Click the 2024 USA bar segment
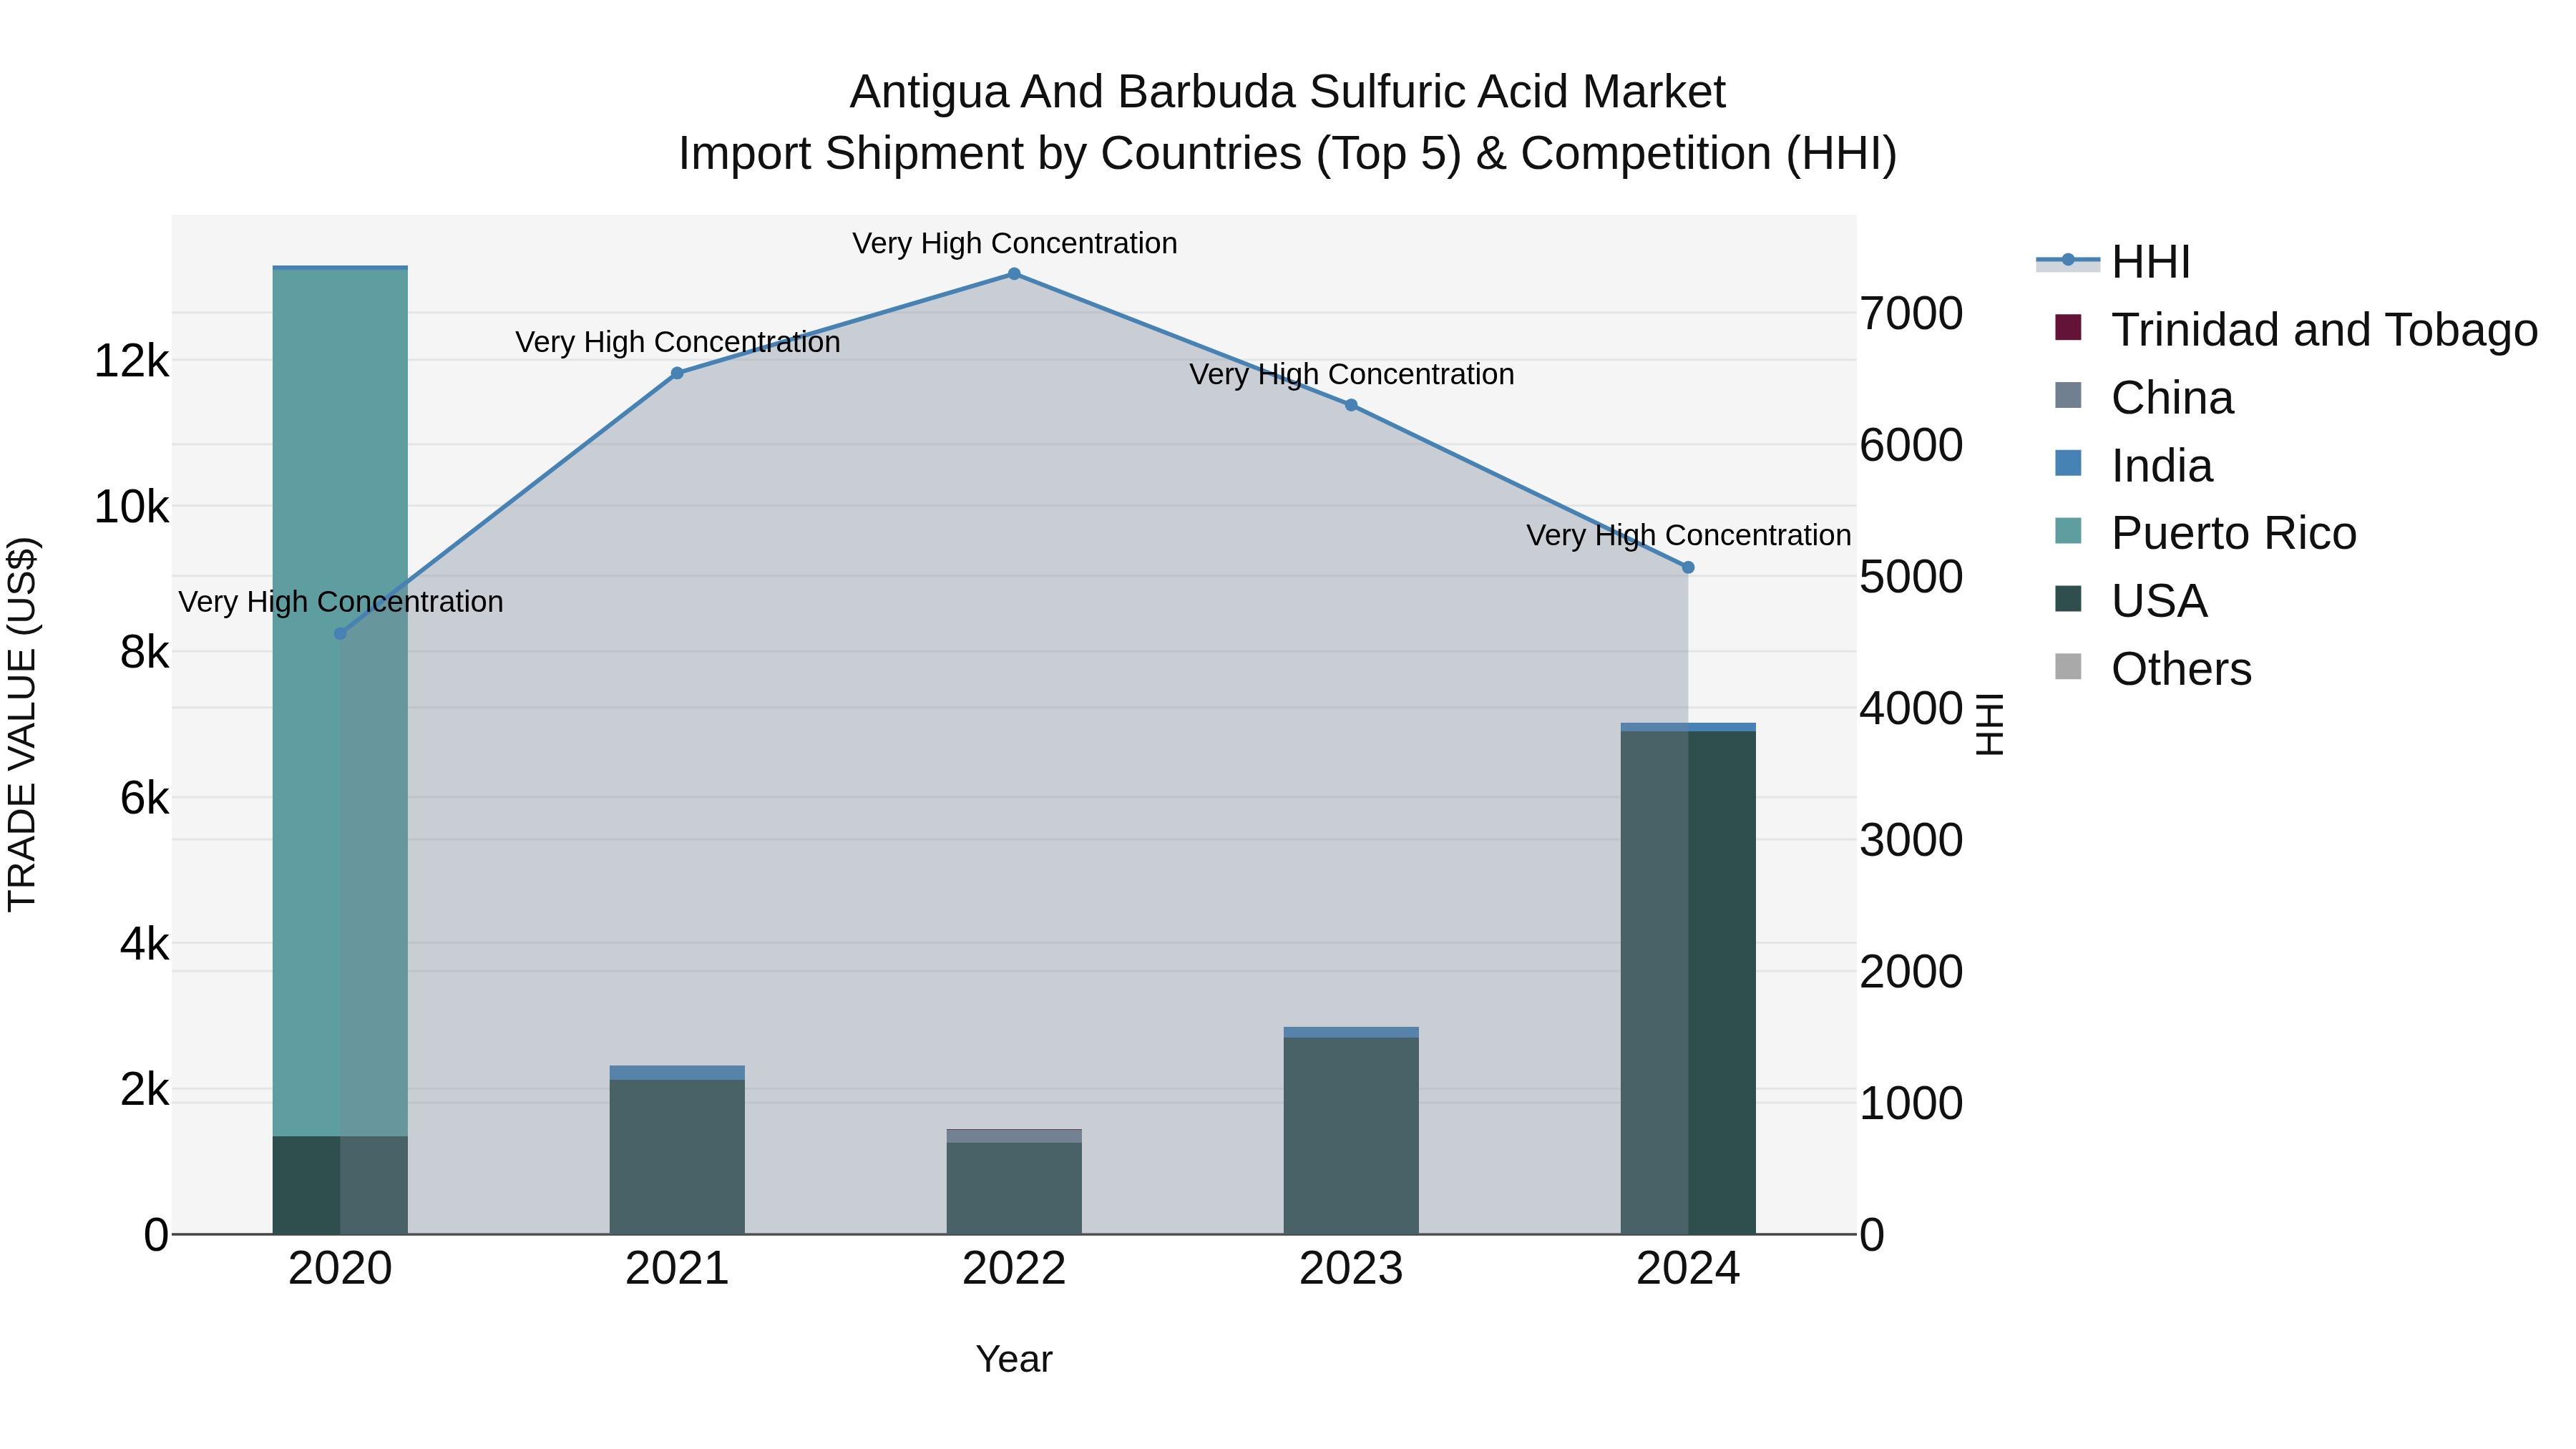Viewport: 2576px width, 1449px height. coord(1688,983)
